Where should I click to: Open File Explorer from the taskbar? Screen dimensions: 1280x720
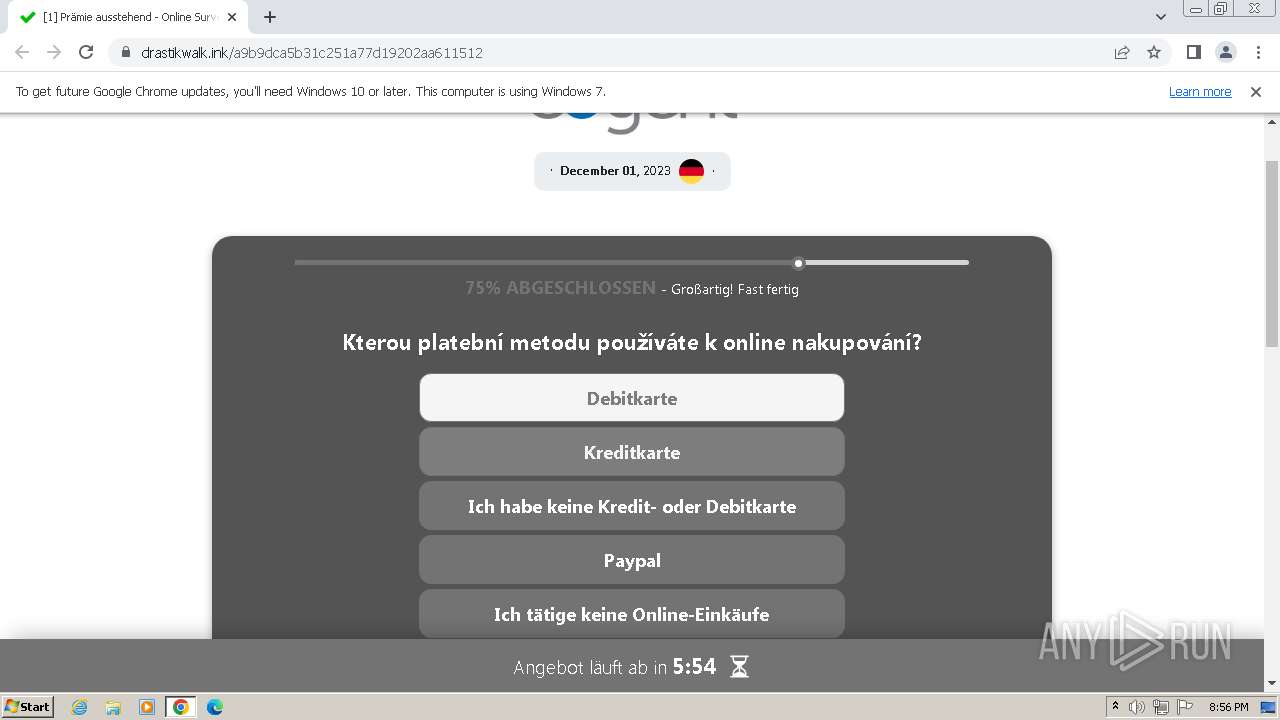(x=113, y=707)
